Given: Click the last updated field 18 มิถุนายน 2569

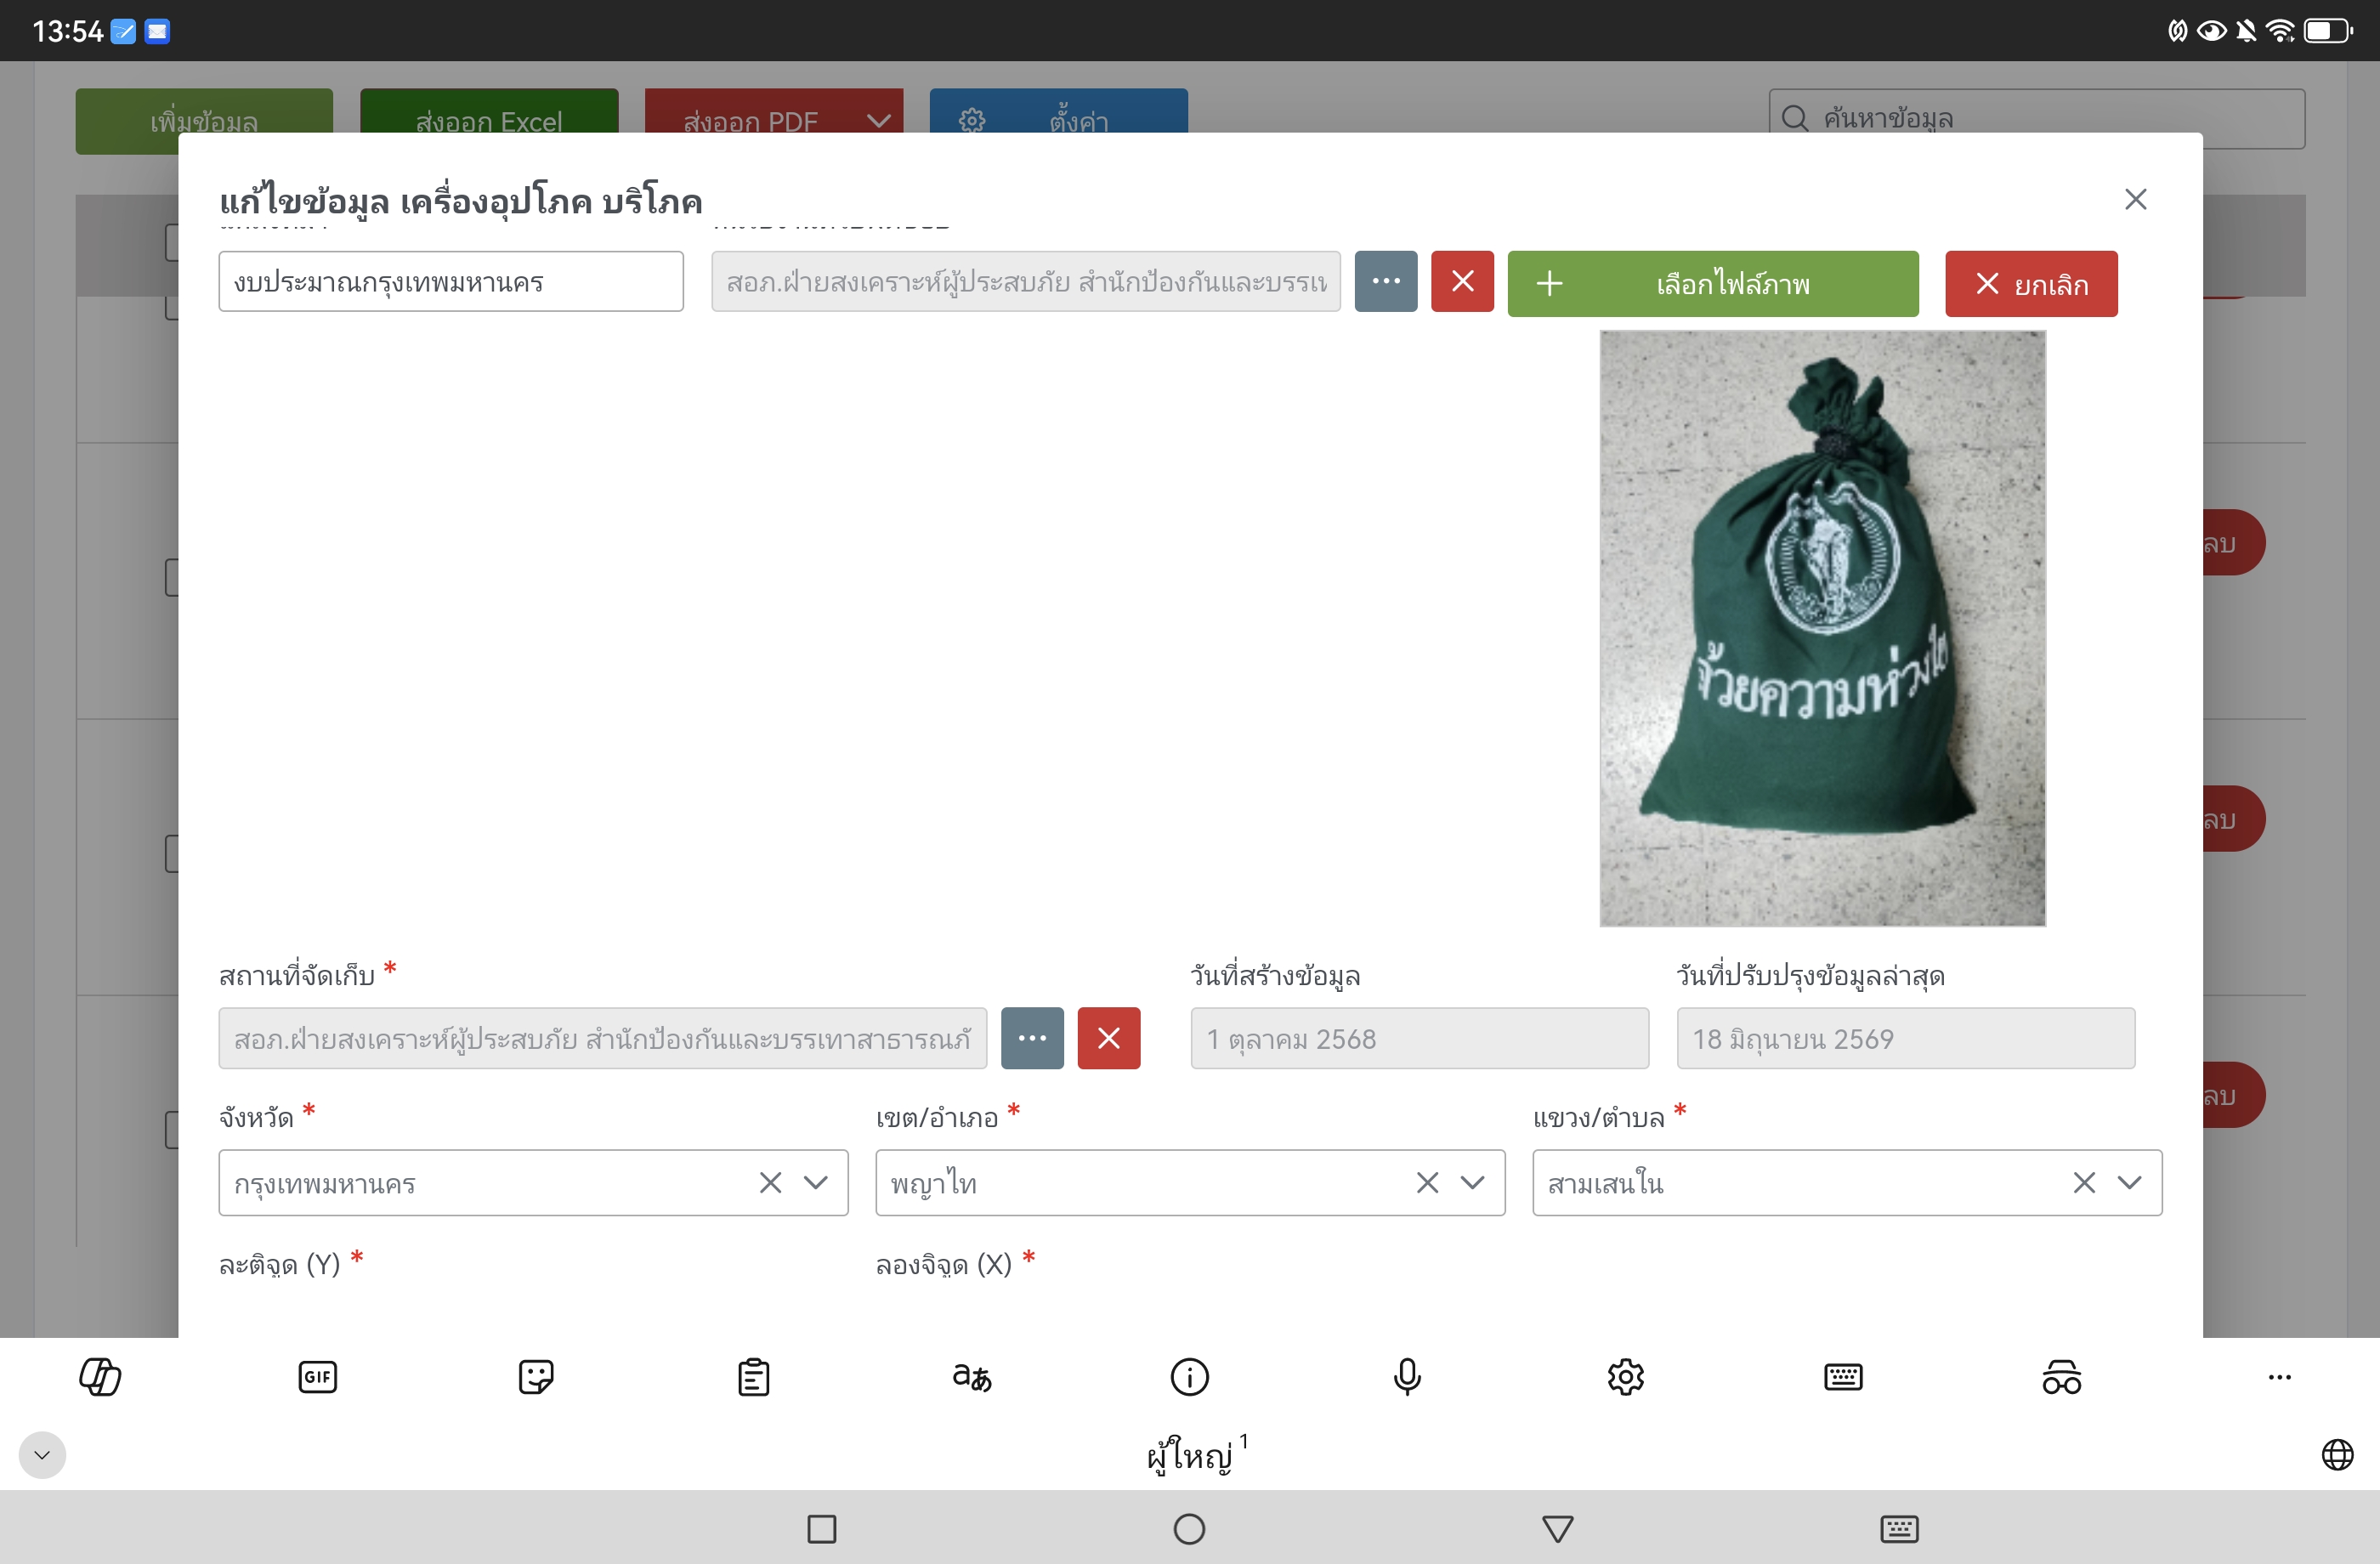Looking at the screenshot, I should (x=1906, y=1039).
